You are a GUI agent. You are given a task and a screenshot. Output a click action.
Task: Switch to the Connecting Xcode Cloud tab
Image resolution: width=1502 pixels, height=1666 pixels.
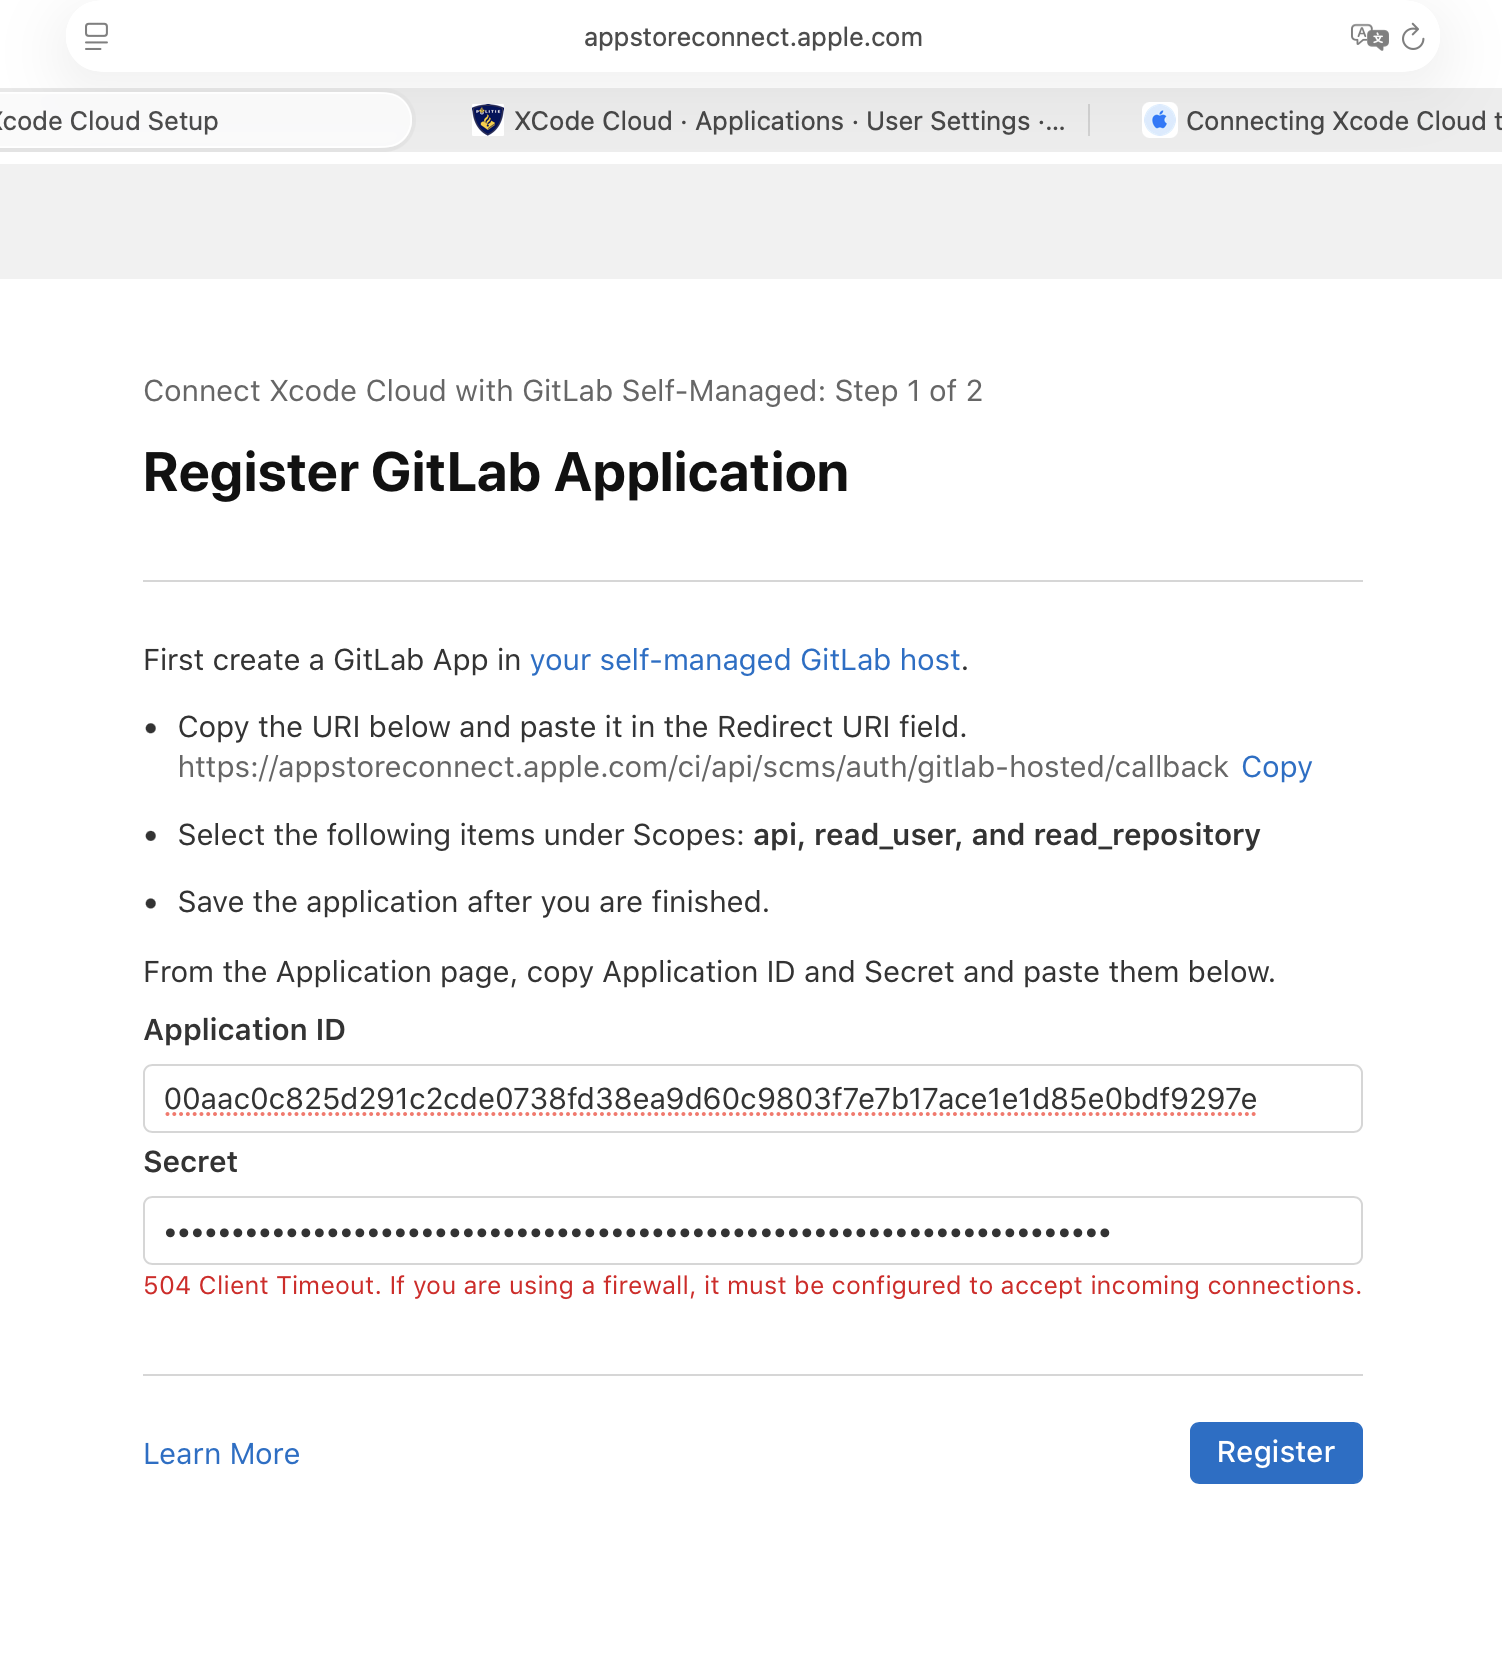click(x=1340, y=121)
